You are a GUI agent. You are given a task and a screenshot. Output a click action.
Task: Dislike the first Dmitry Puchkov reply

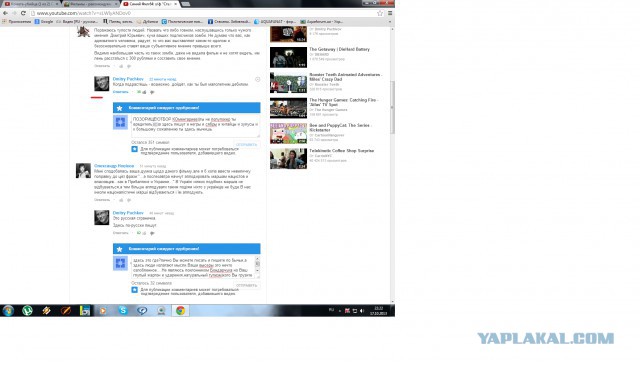tap(152, 92)
